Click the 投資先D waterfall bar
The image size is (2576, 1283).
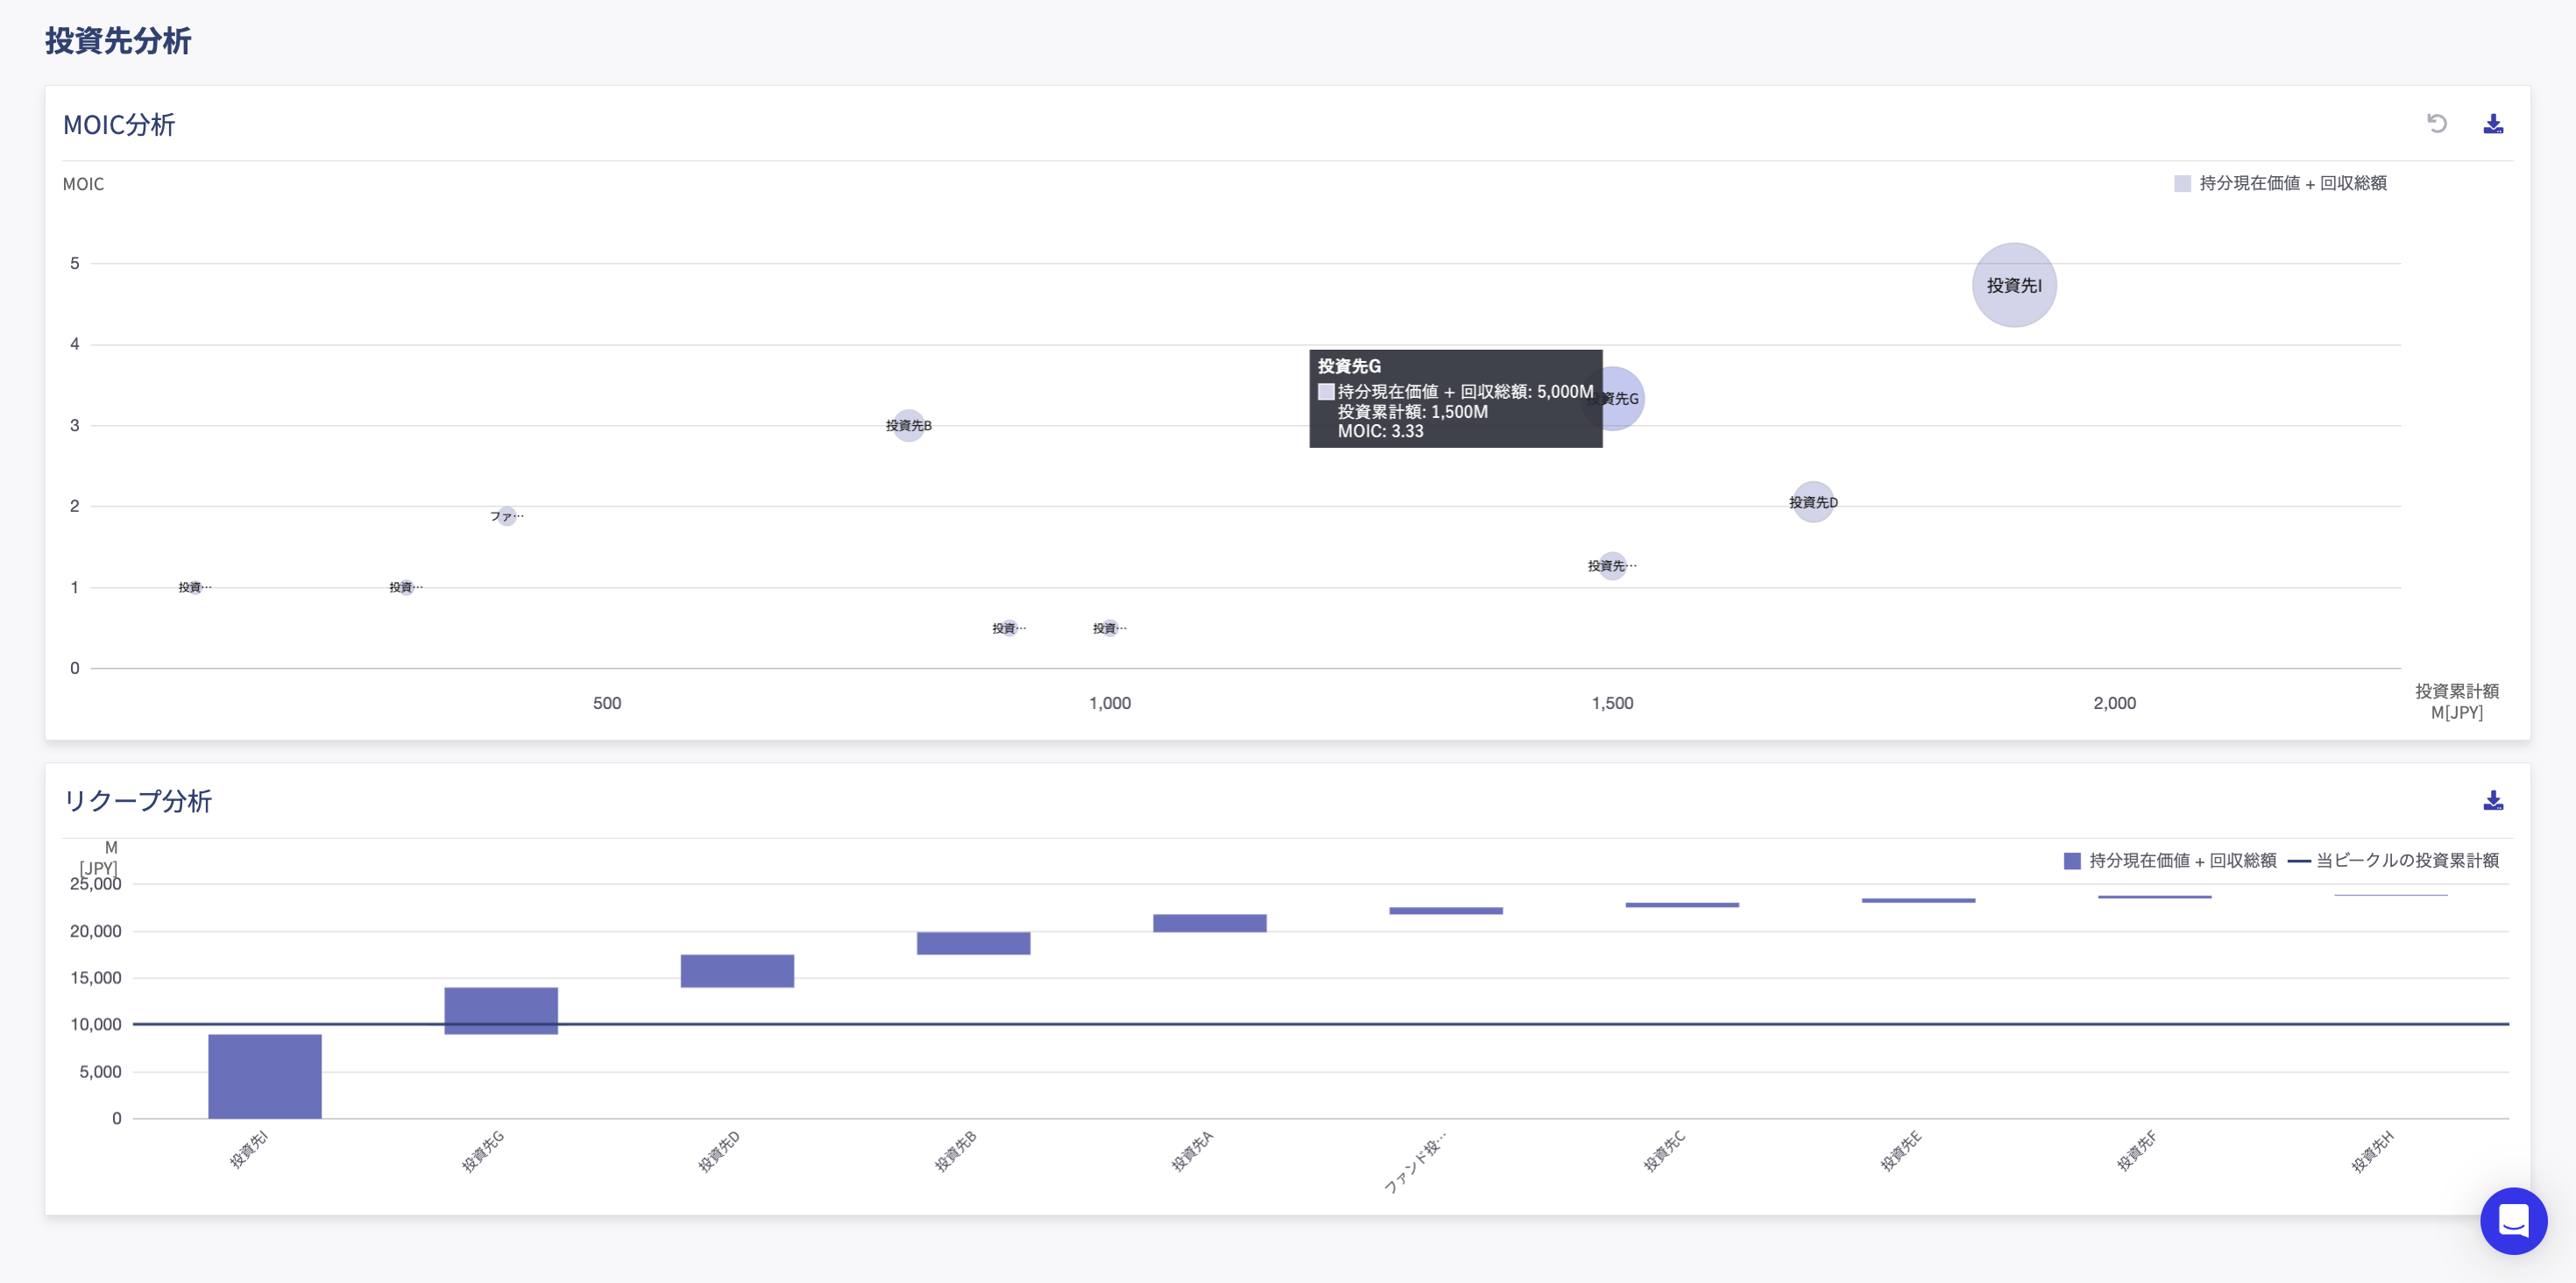tap(737, 970)
